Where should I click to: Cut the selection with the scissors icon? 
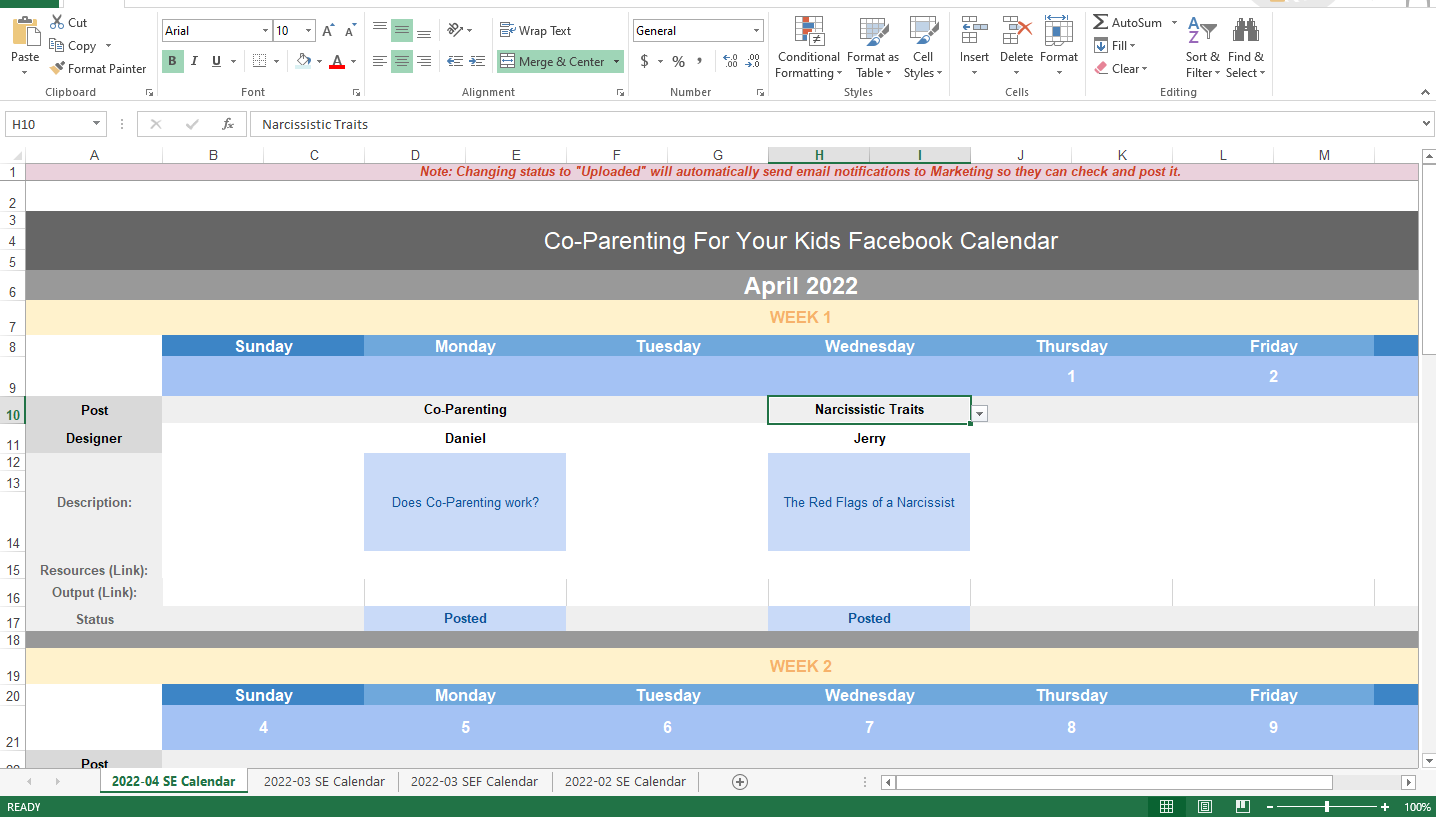click(x=58, y=22)
